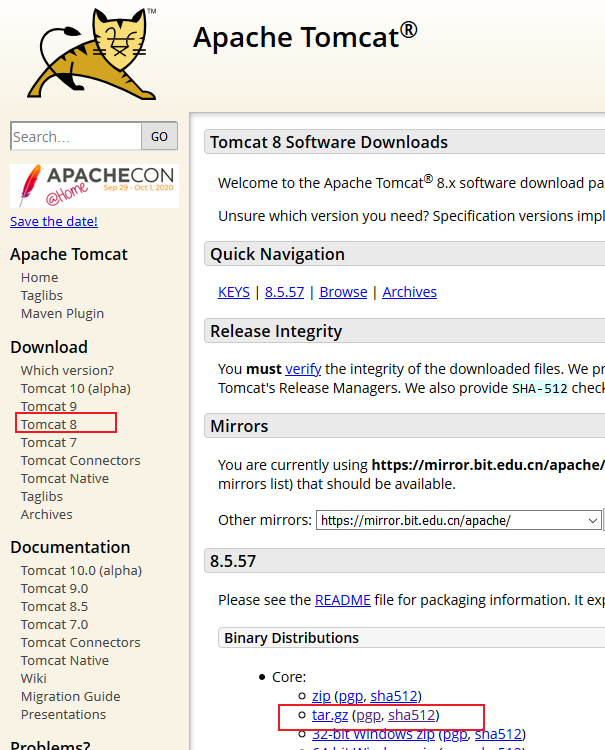Click the Archives quick navigation link
The height and width of the screenshot is (750, 605).
(x=409, y=292)
